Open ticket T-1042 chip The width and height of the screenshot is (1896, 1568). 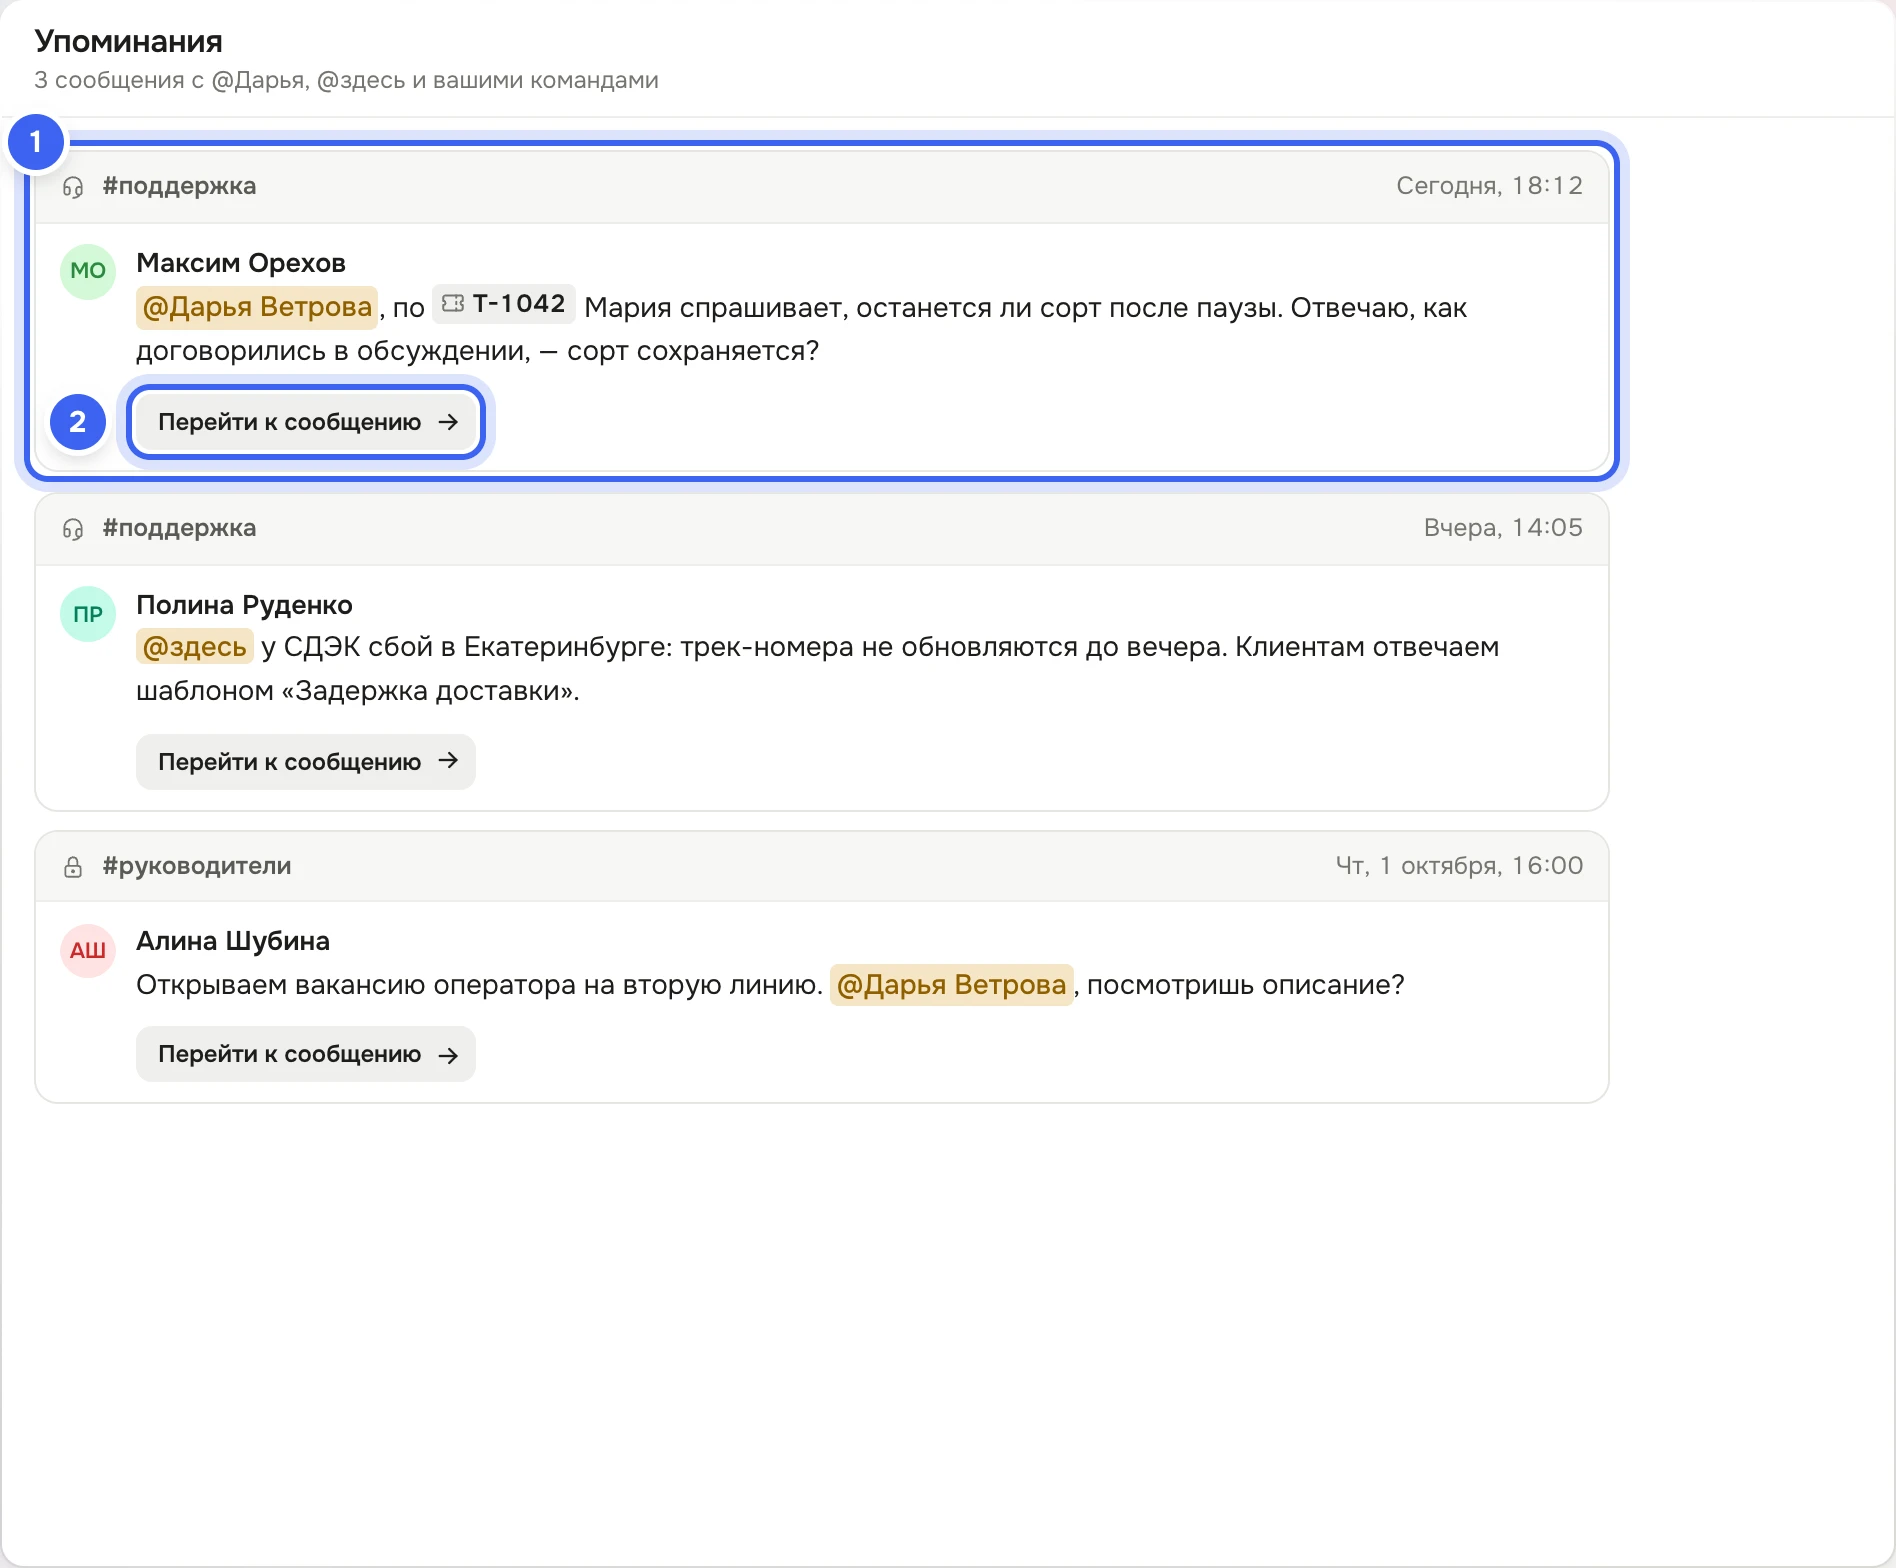[504, 304]
